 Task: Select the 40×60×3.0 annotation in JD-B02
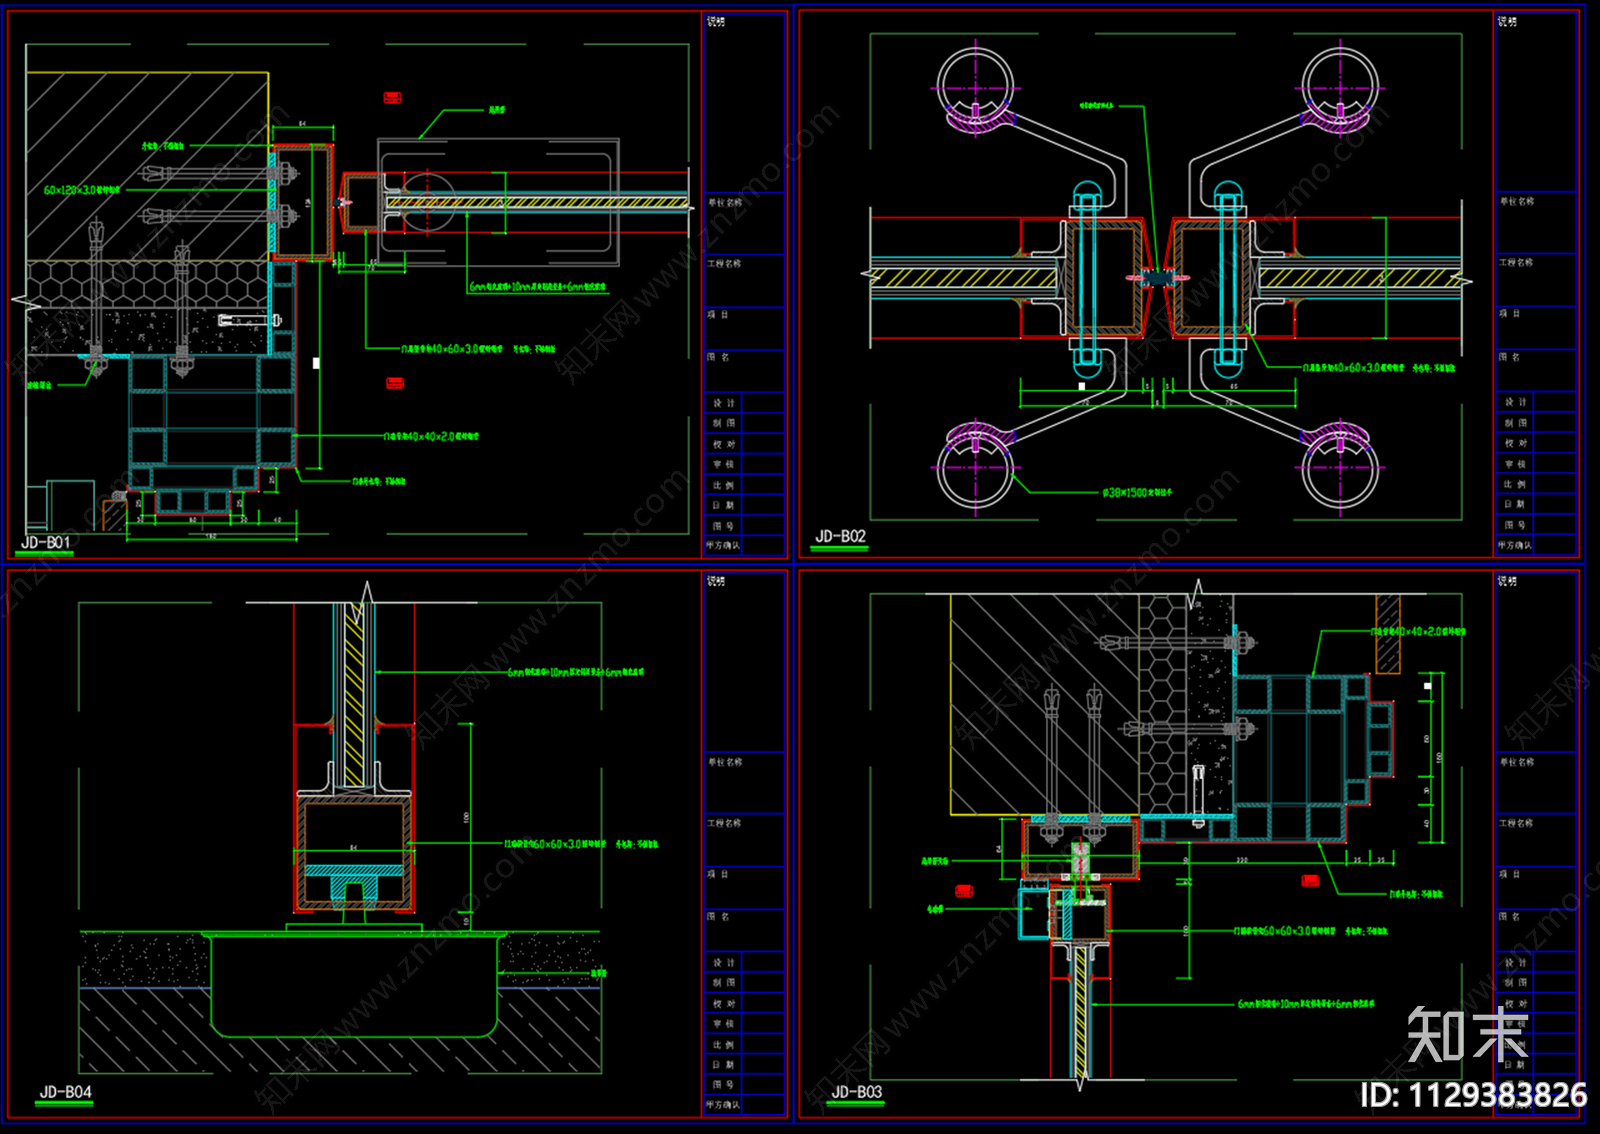point(1379,368)
